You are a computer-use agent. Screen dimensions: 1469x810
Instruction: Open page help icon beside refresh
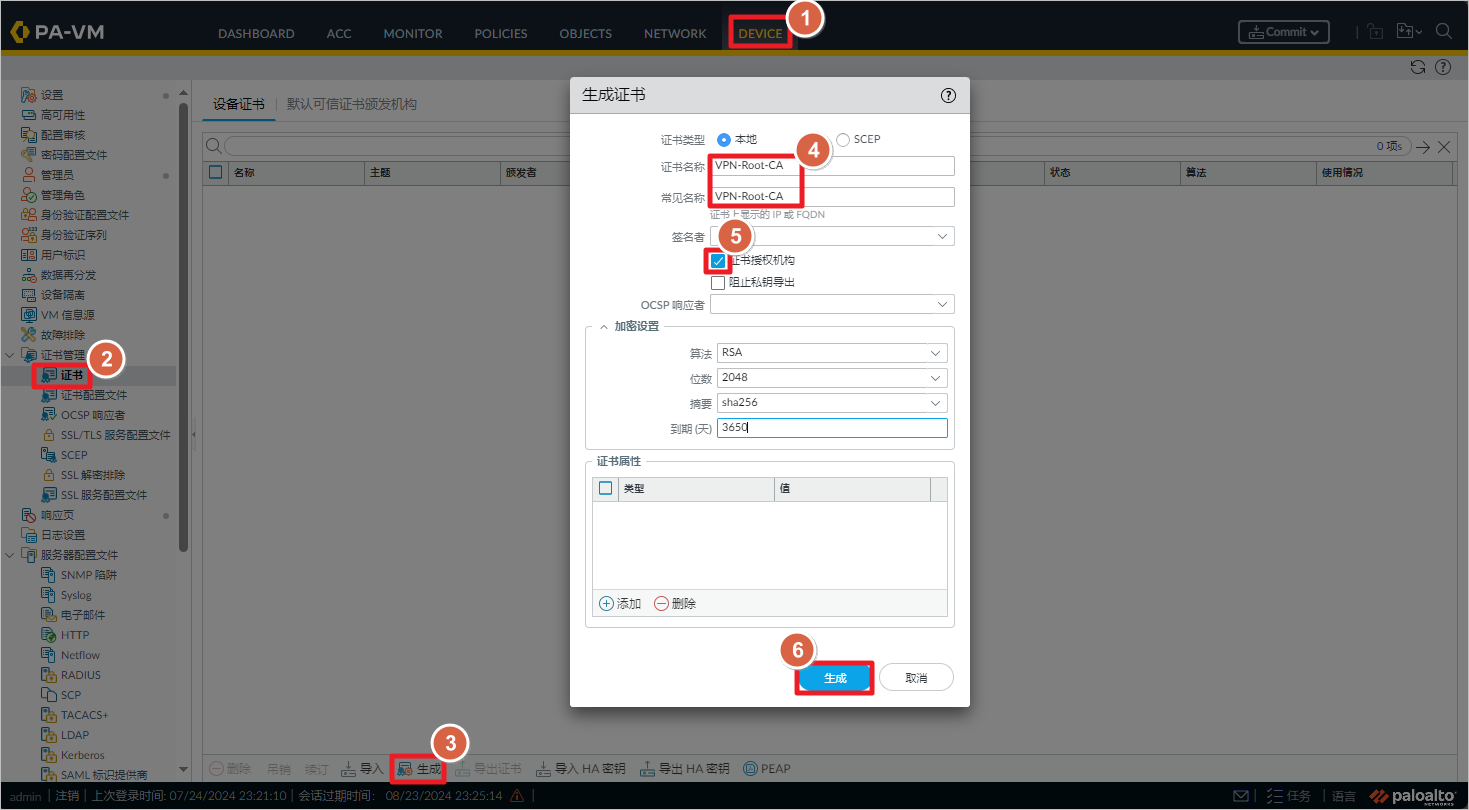point(1443,67)
